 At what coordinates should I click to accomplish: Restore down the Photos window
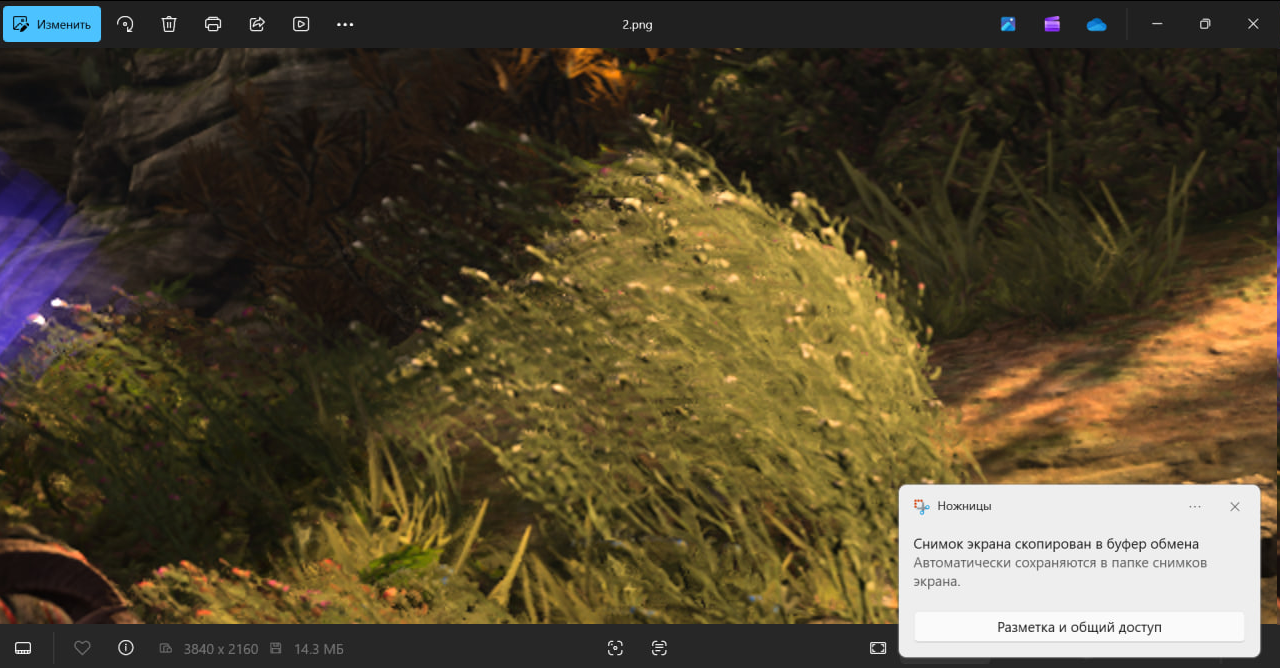1205,24
